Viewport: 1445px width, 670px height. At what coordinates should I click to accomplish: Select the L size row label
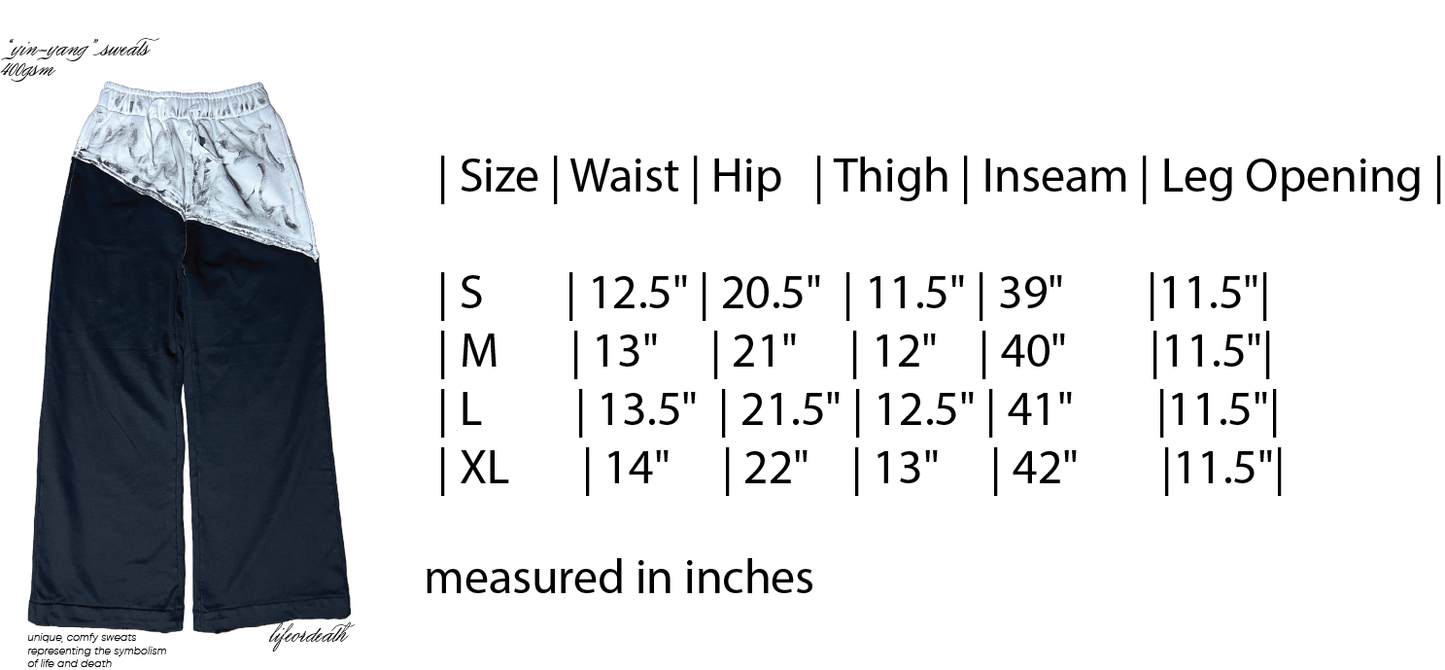pos(471,411)
